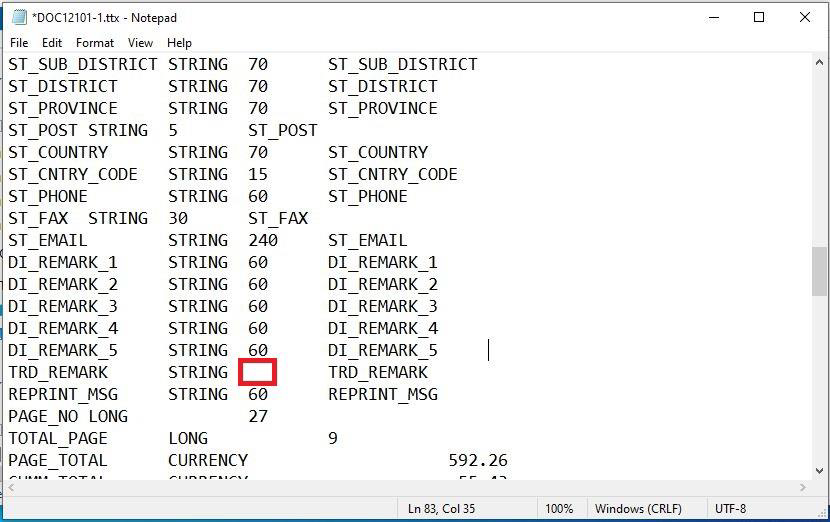
Task: Maximize the Notepad window
Action: [x=759, y=17]
